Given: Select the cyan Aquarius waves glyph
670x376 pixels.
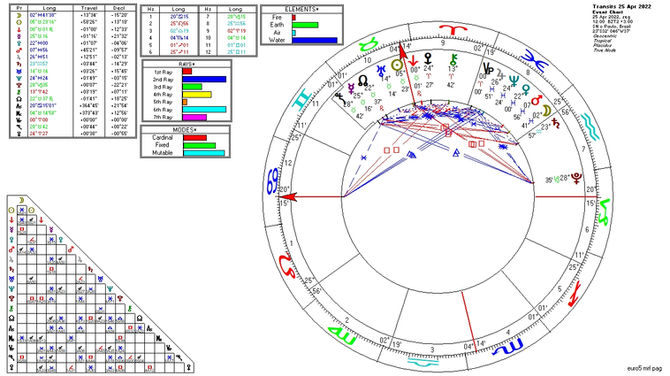Looking at the screenshot, I should [590, 127].
